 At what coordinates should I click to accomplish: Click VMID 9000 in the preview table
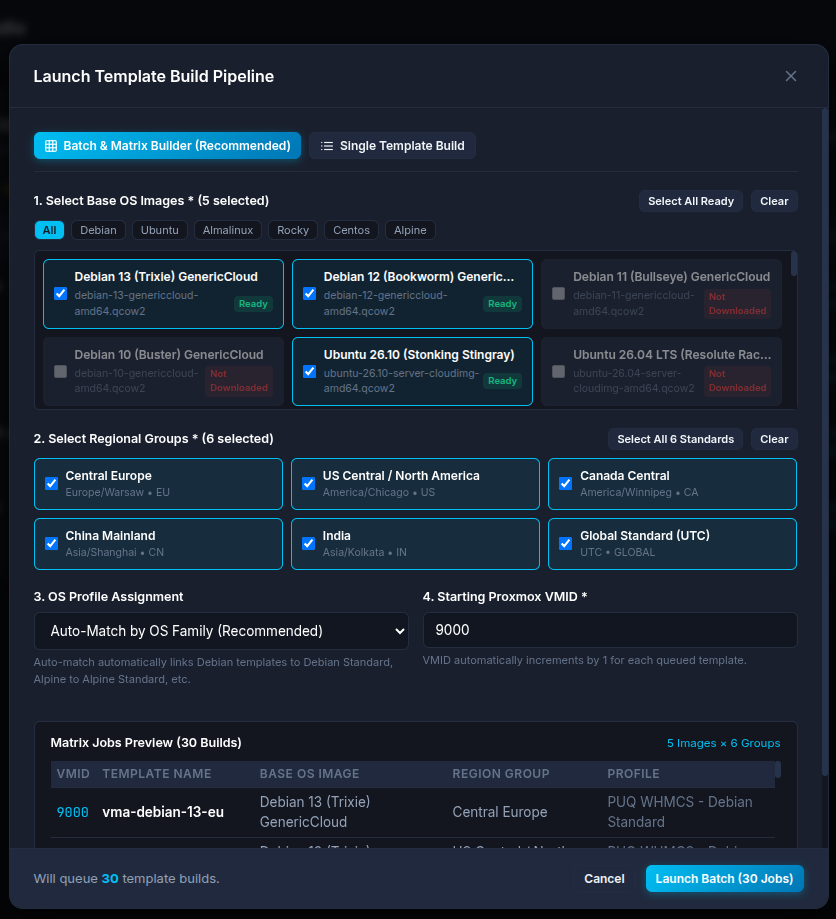click(x=73, y=812)
